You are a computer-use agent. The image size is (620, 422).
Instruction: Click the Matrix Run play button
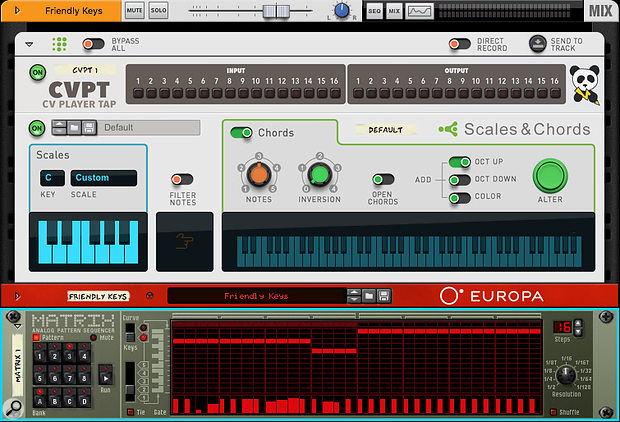pyautogui.click(x=105, y=375)
